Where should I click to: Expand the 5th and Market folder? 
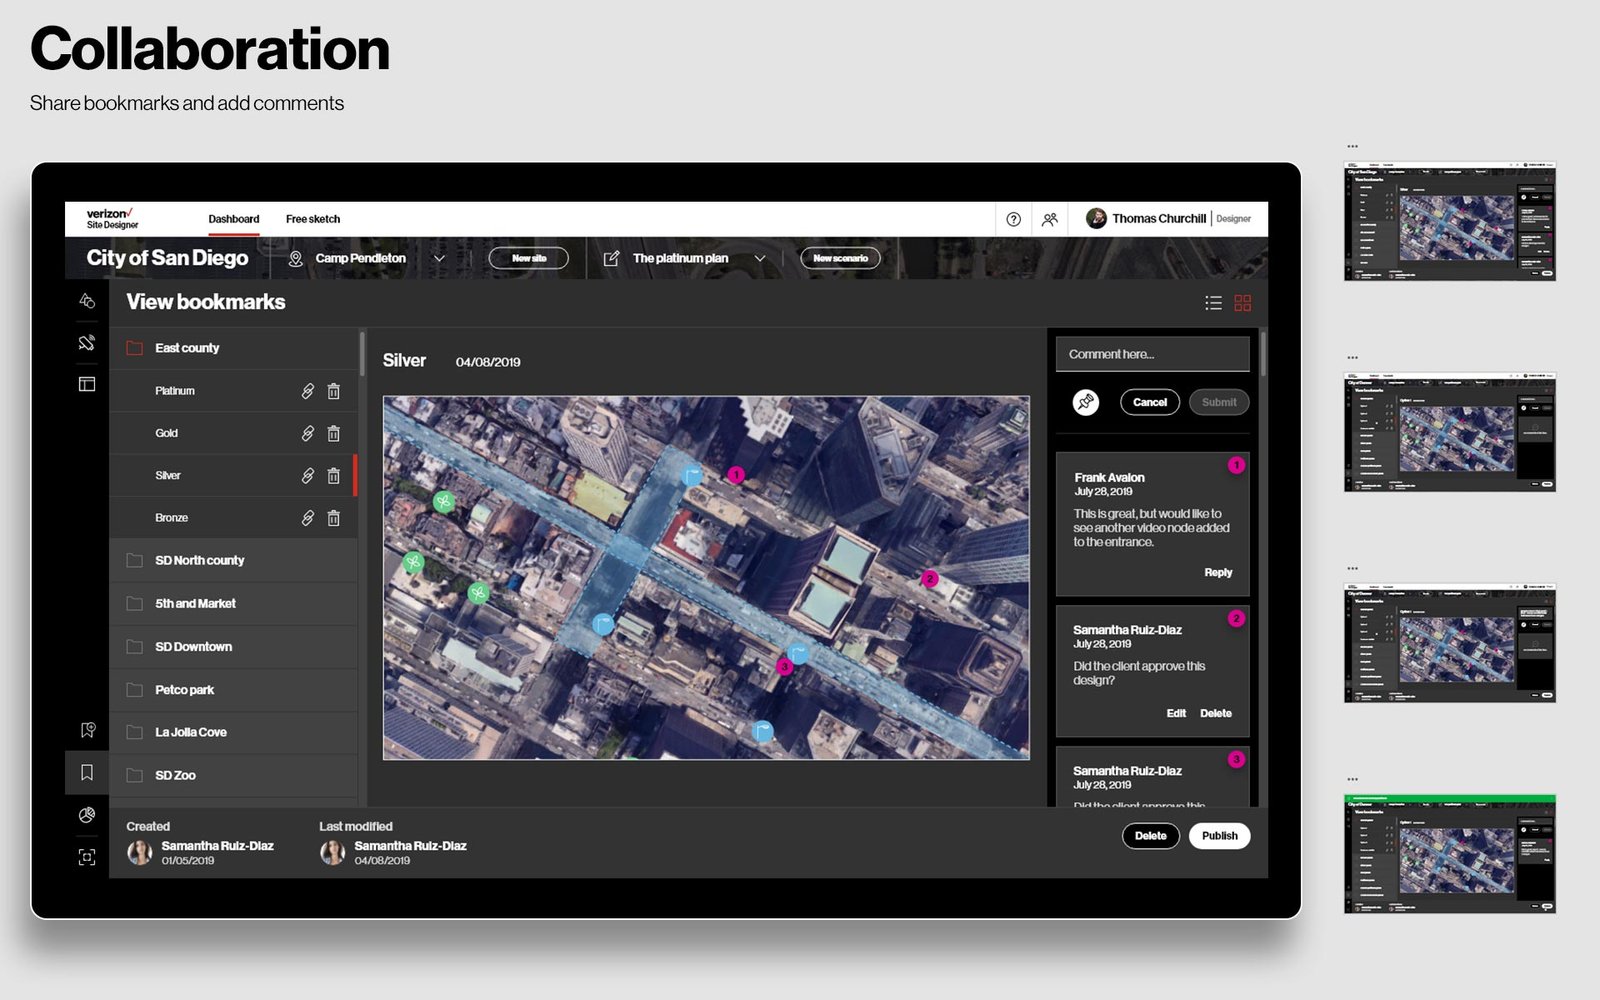233,604
